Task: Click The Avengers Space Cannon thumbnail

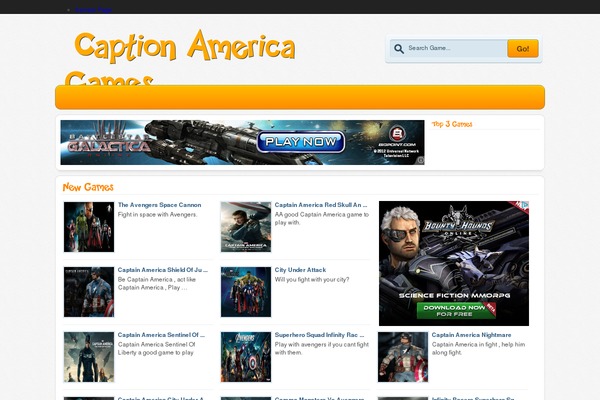Action: coord(89,227)
